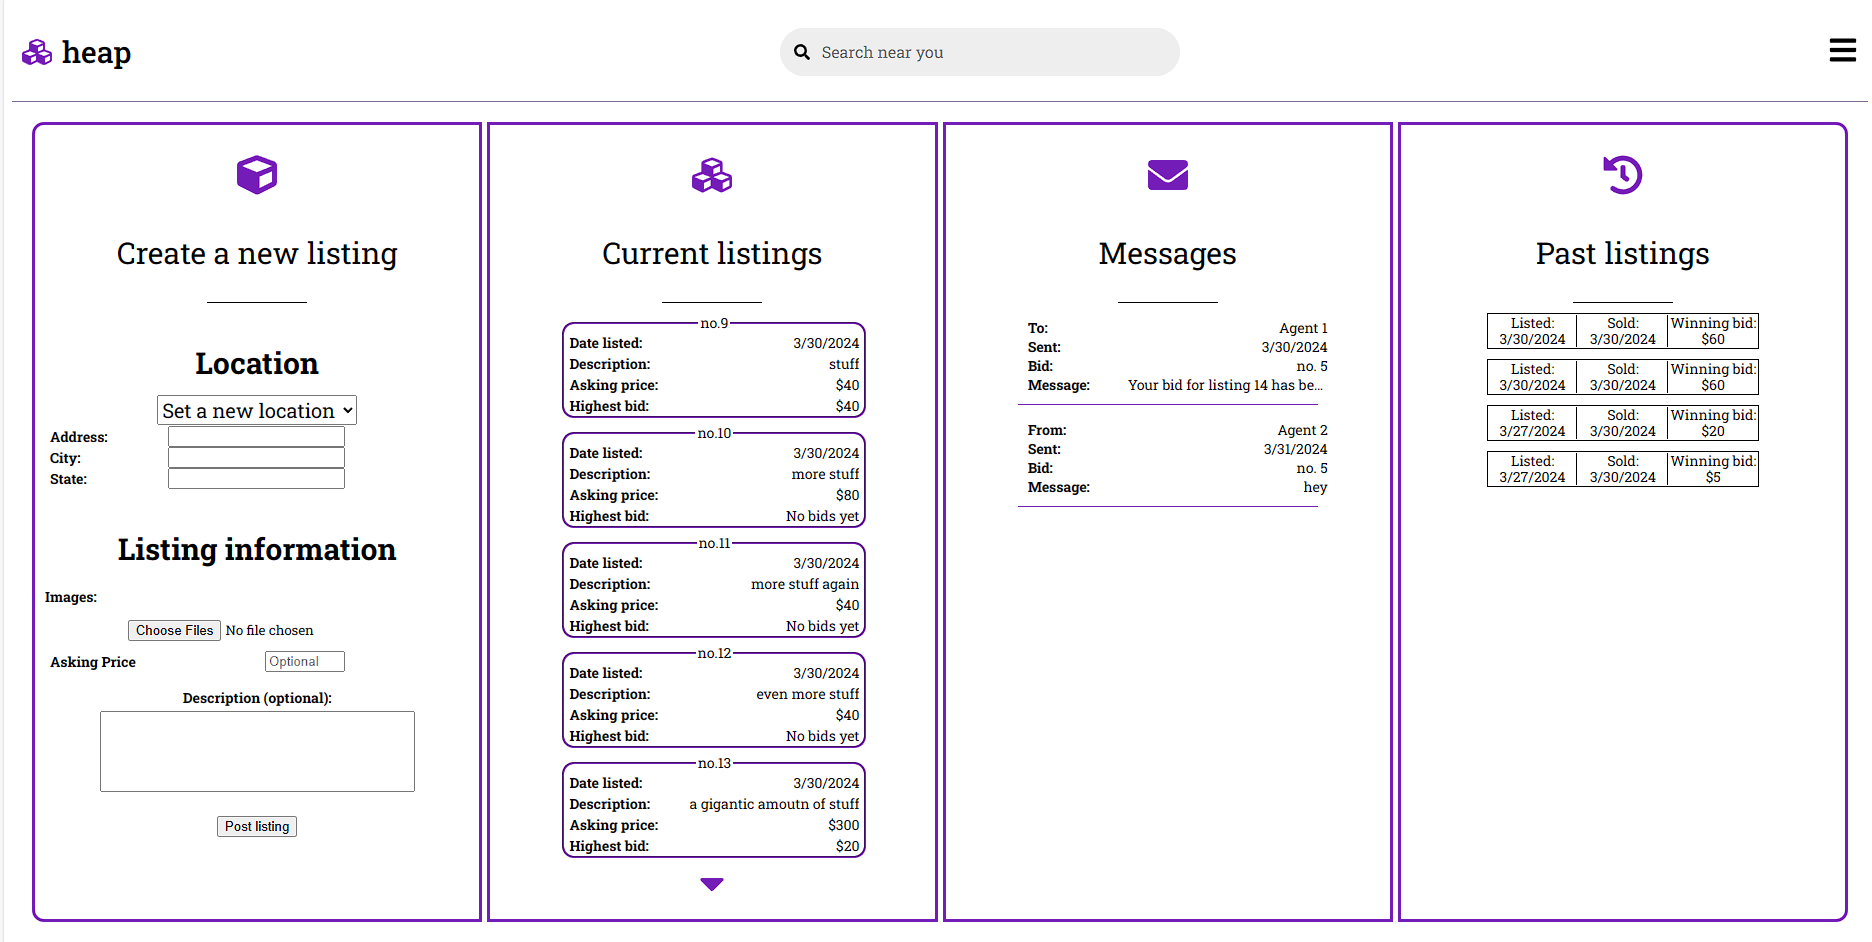
Task: Click the search magnifying glass icon
Action: tap(802, 52)
